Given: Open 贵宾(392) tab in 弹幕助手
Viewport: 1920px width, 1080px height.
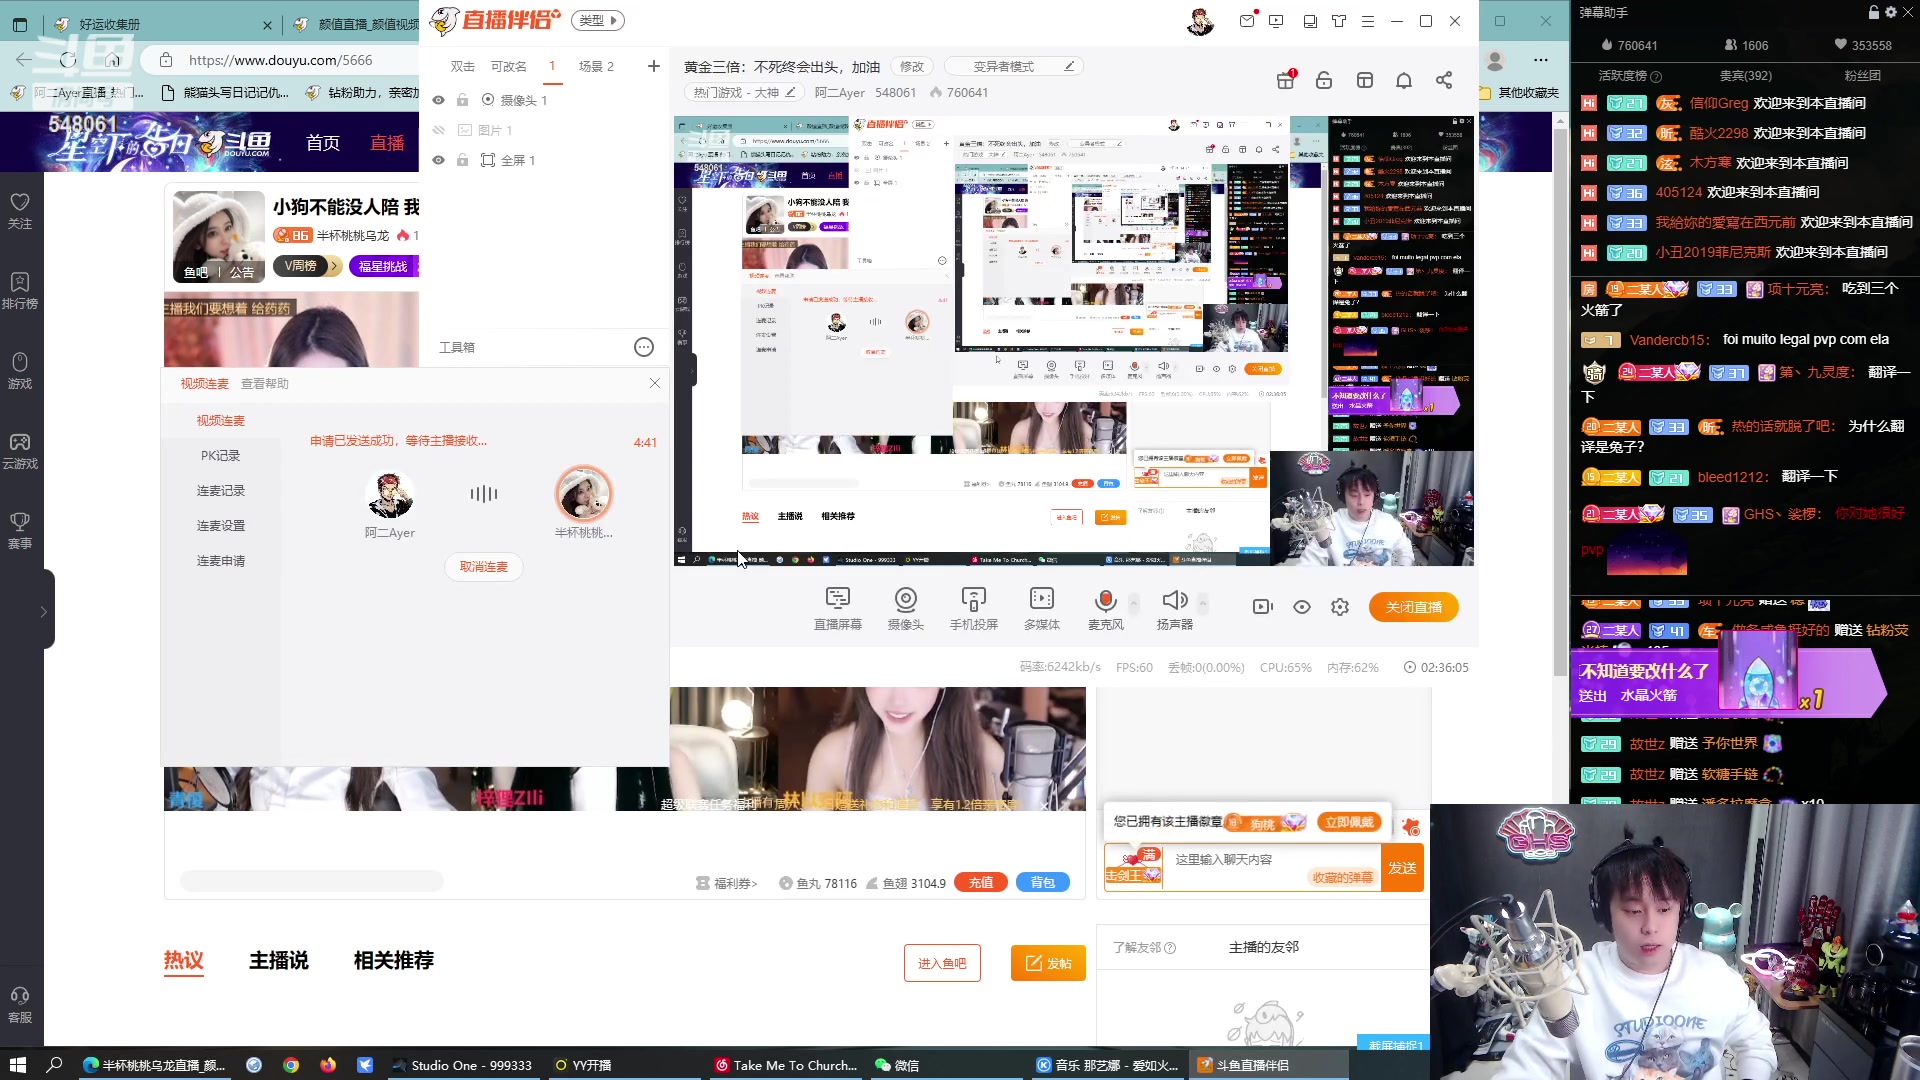Looking at the screenshot, I should 1746,76.
